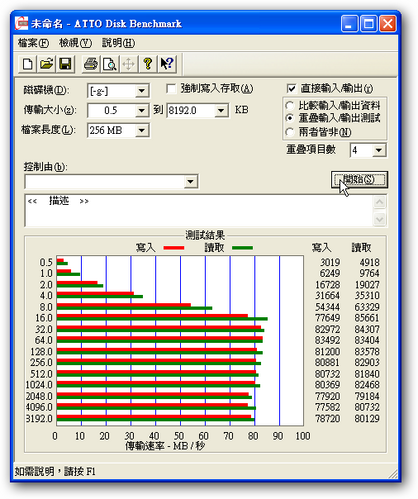Click status bar text 如需說明，請按 F1
The width and height of the screenshot is (418, 499).
click(55, 472)
